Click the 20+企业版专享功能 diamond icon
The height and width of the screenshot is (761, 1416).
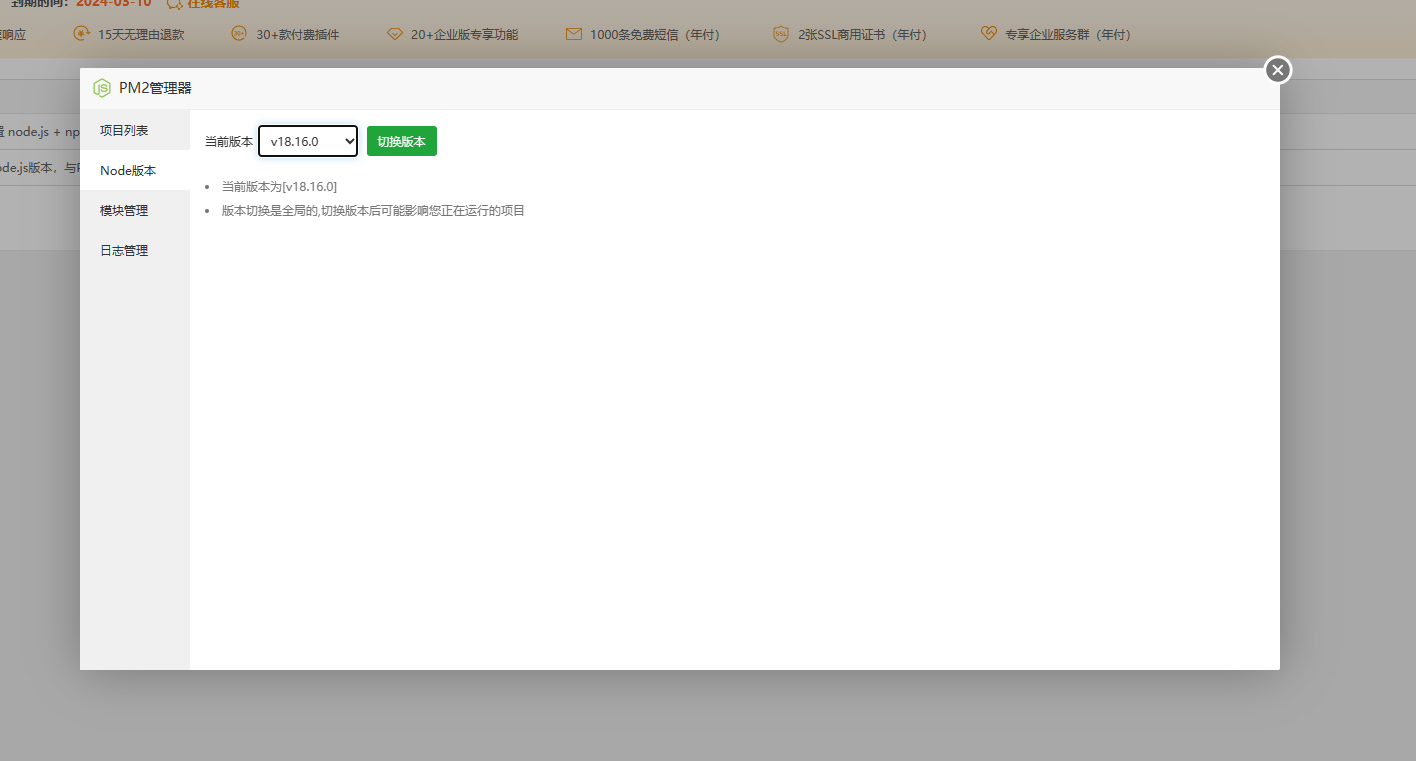click(395, 34)
